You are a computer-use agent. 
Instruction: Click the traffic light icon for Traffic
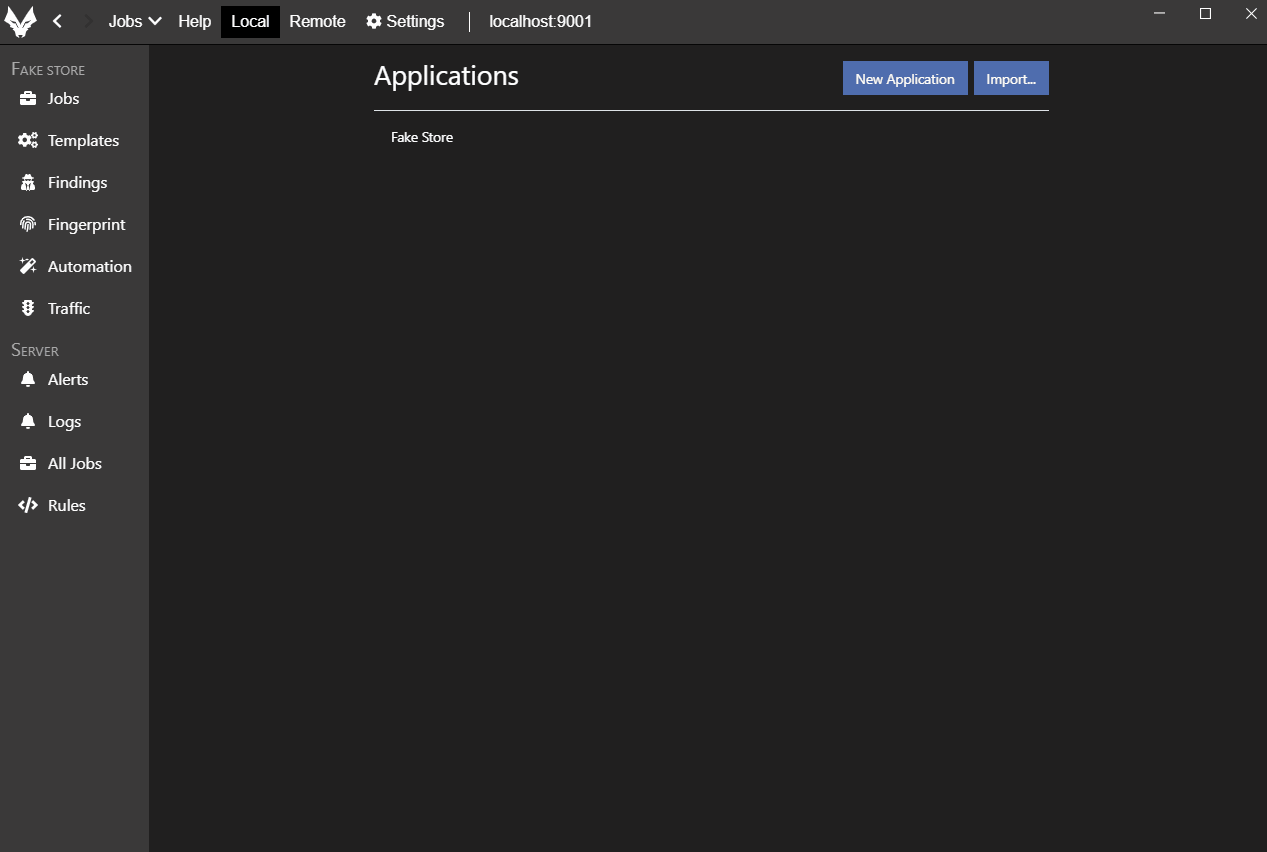click(28, 309)
